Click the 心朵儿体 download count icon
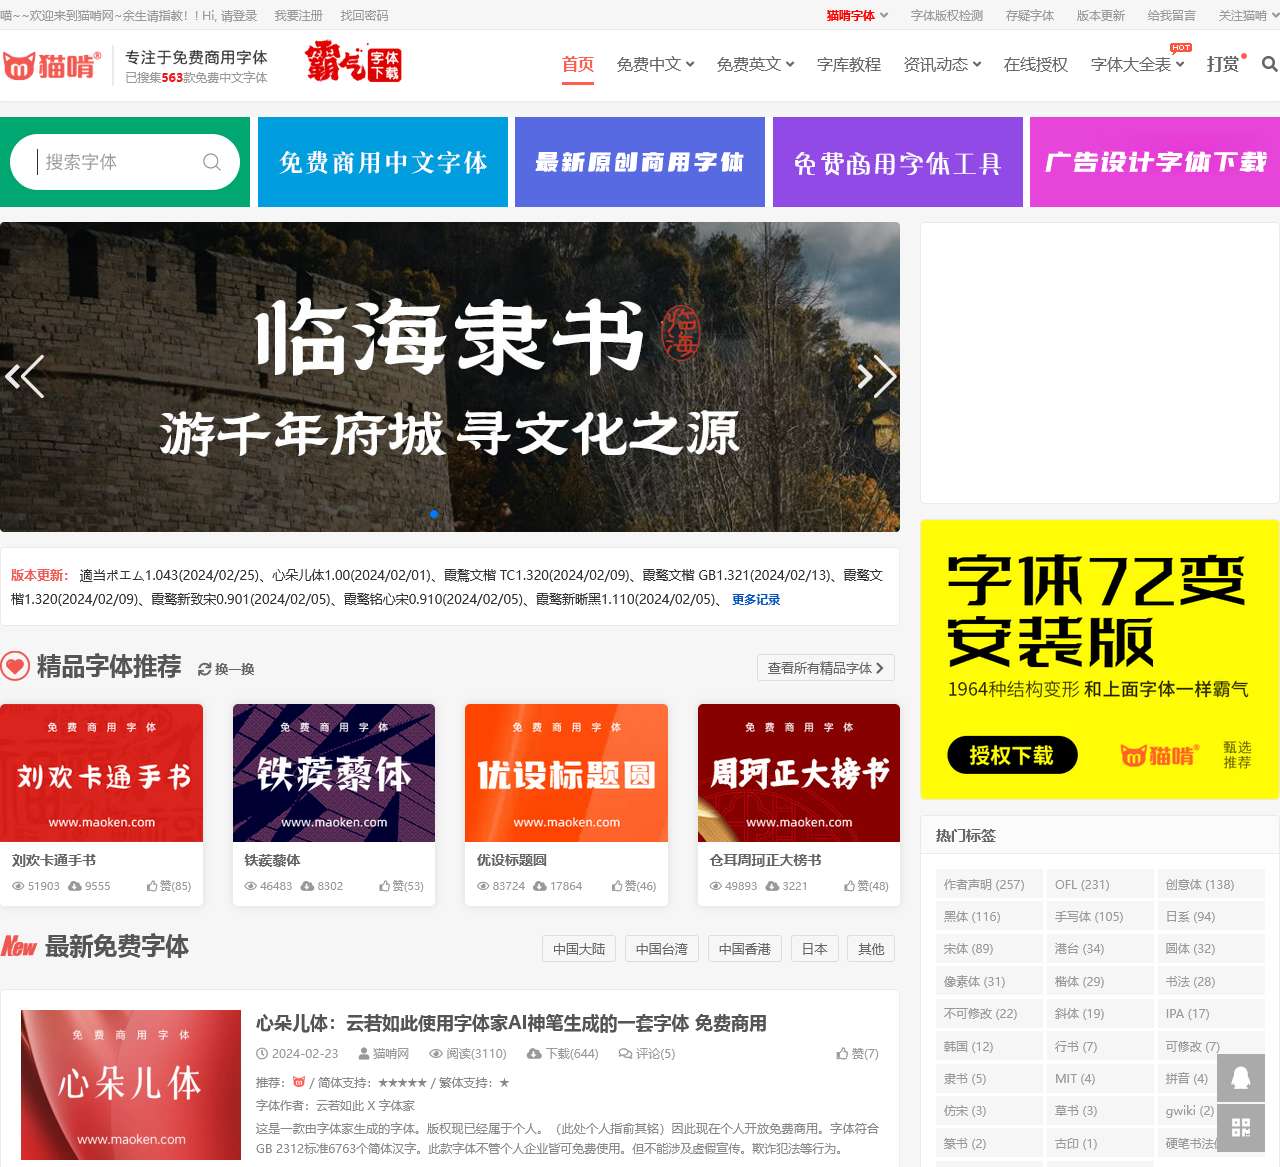The height and width of the screenshot is (1167, 1280). 536,1054
